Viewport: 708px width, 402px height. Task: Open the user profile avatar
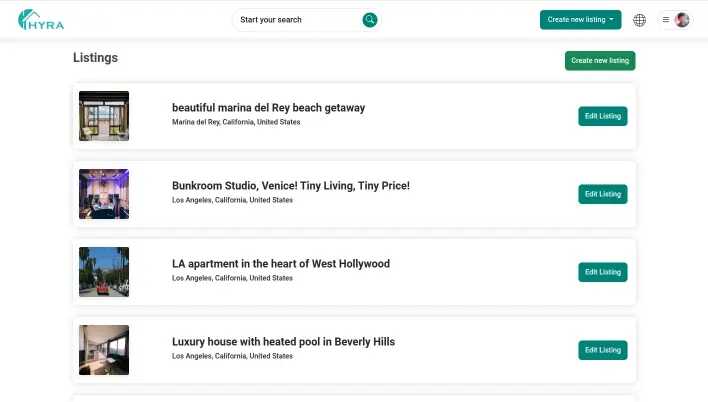[x=682, y=20]
